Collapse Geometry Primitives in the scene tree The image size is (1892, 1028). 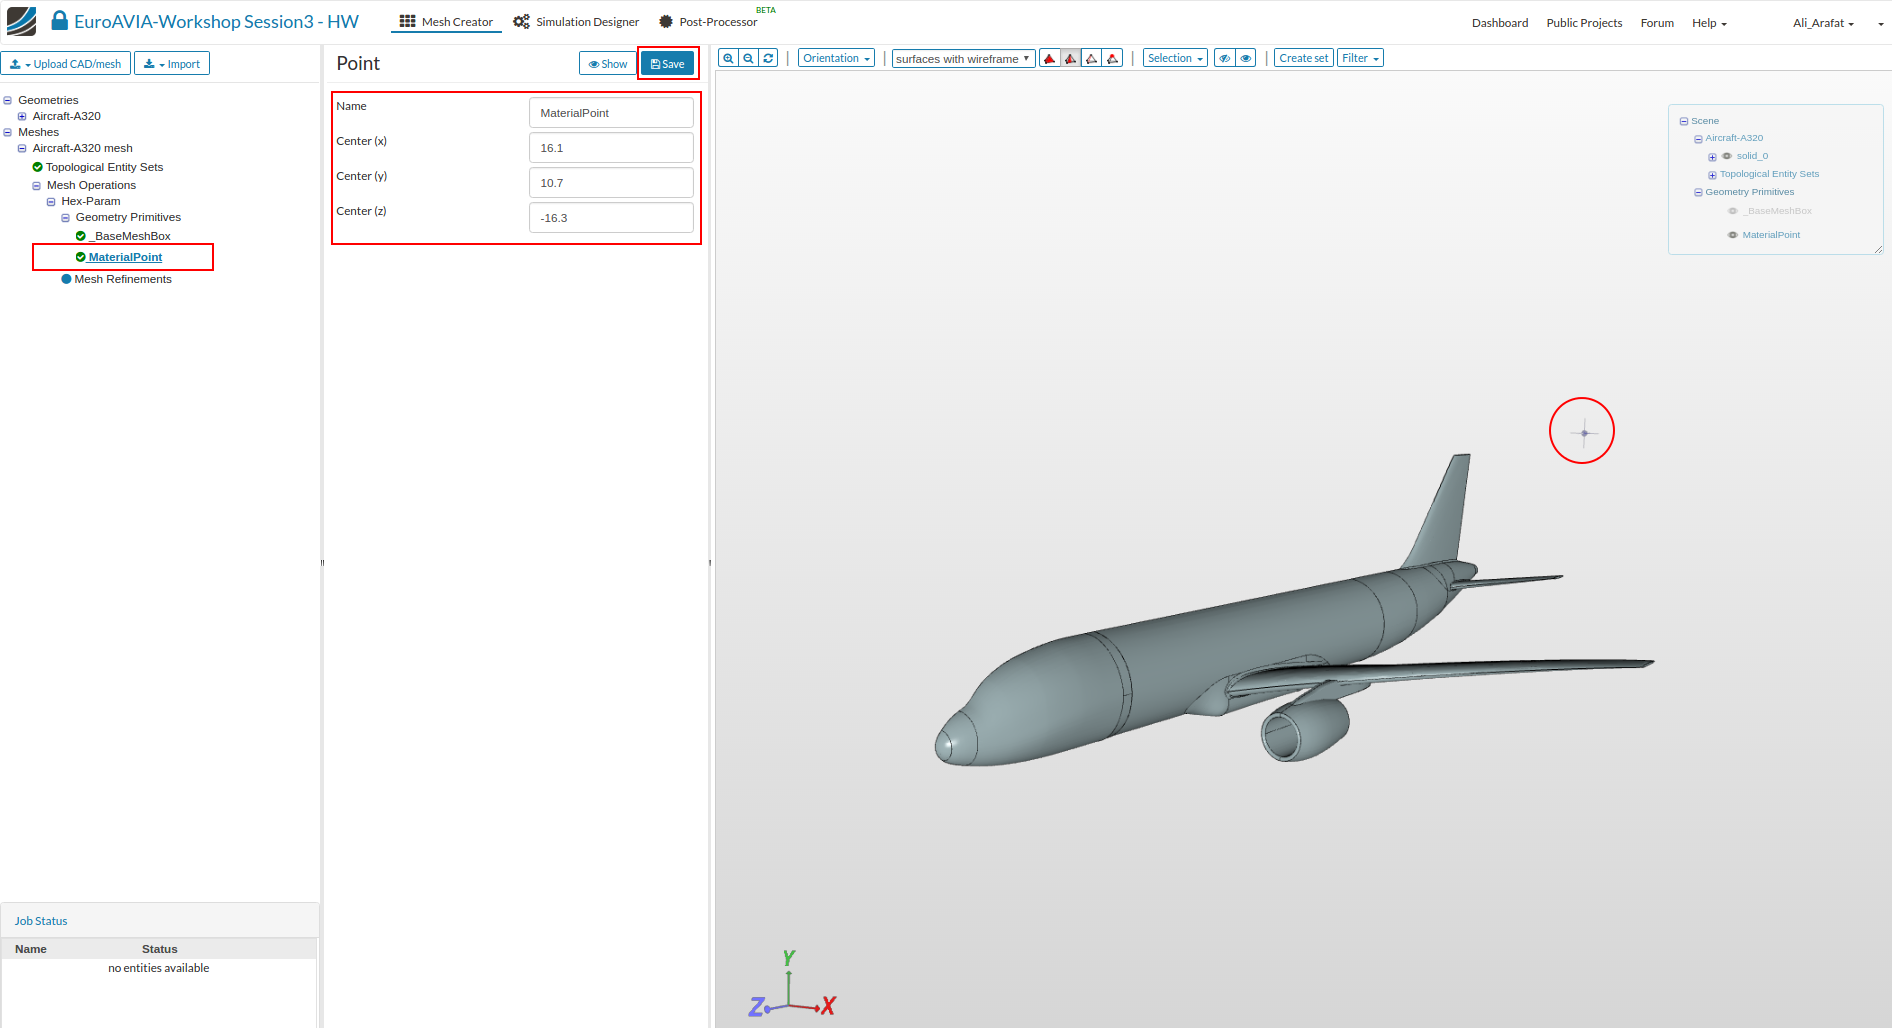pos(1698,193)
